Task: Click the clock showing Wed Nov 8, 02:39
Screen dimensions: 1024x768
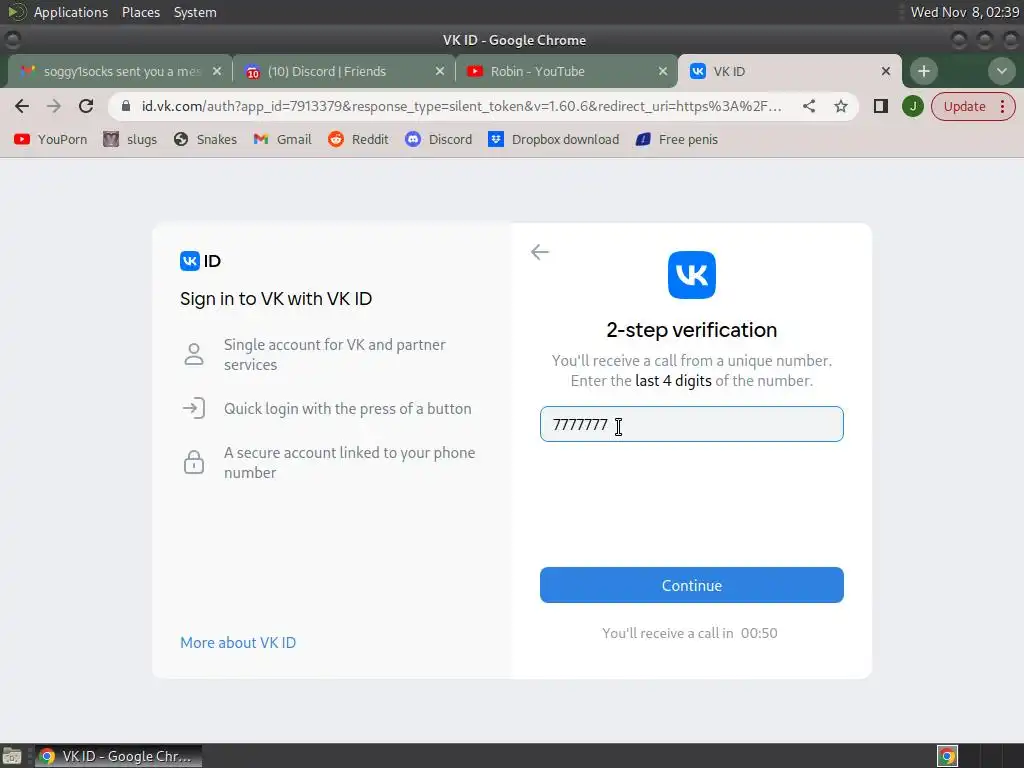Action: tap(965, 12)
